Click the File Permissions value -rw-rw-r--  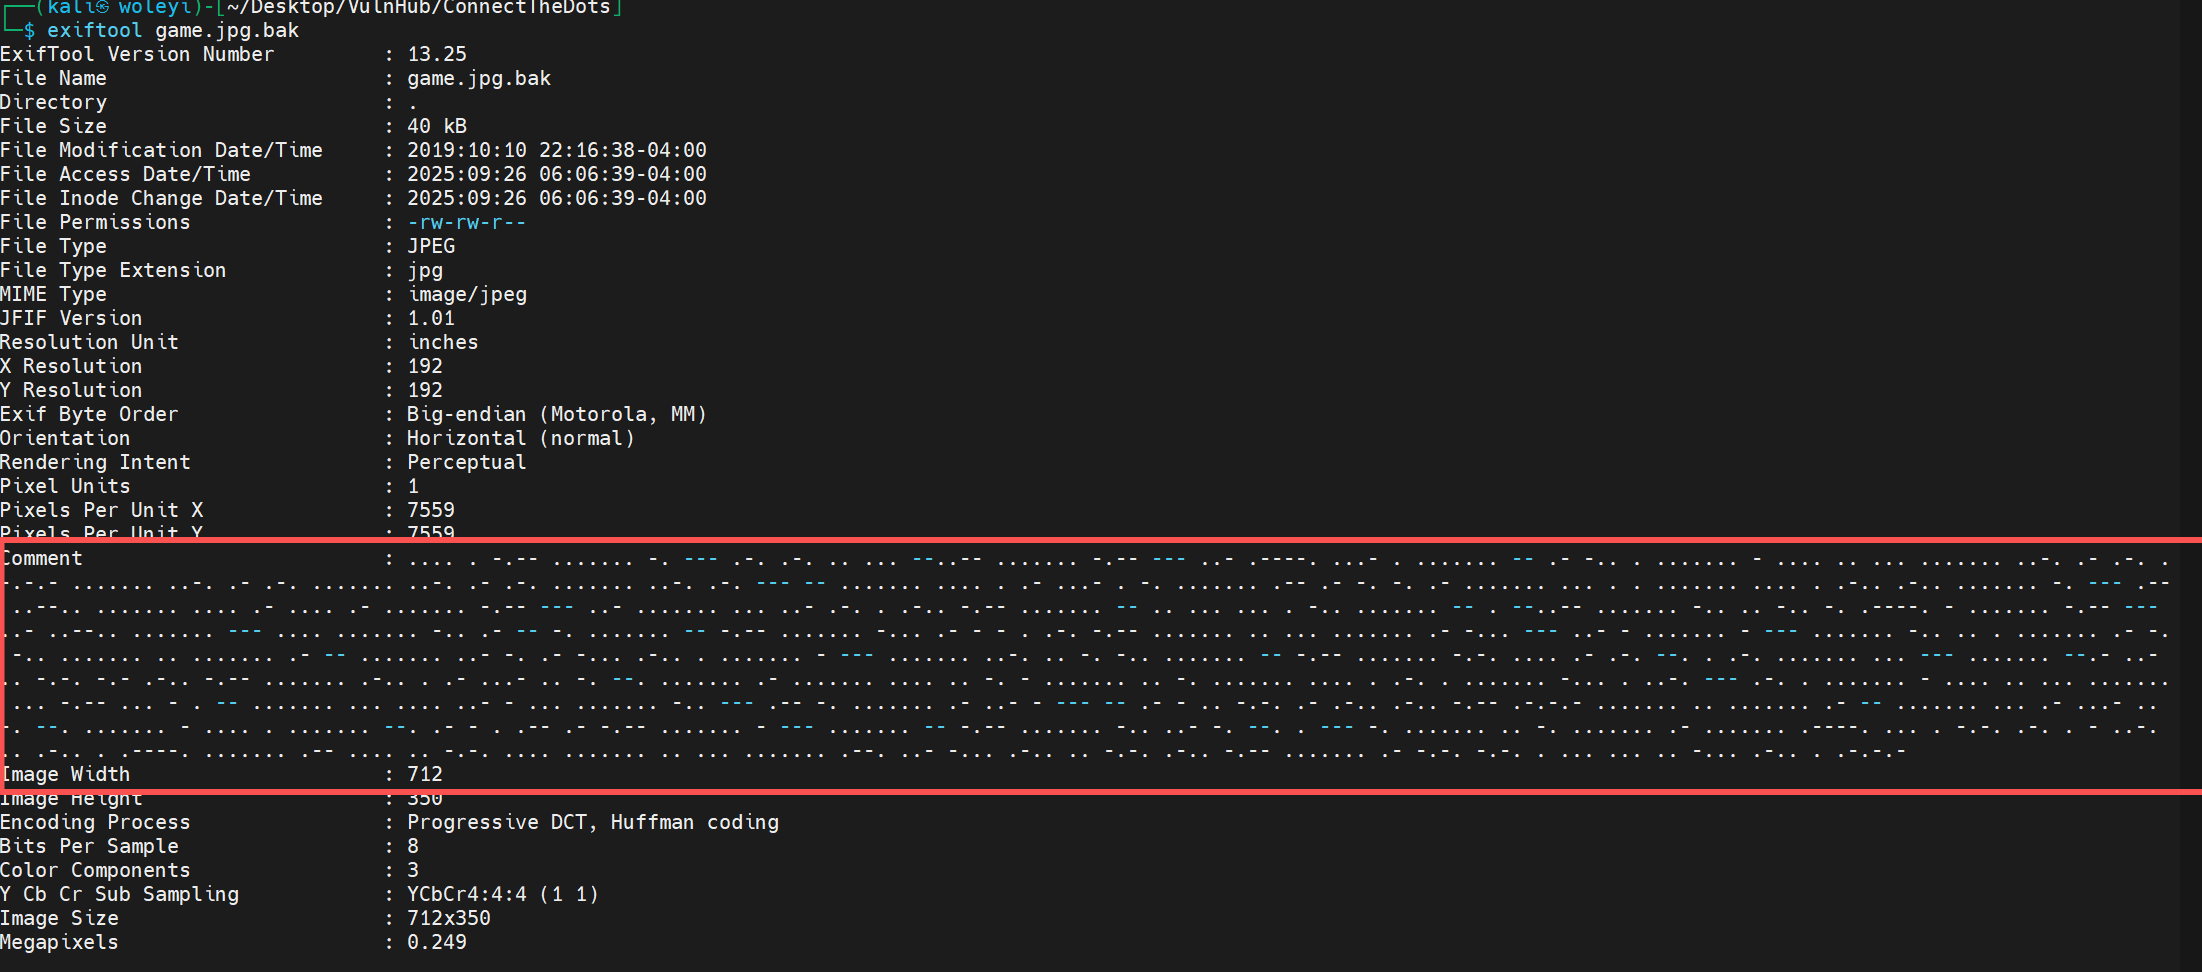coord(466,222)
